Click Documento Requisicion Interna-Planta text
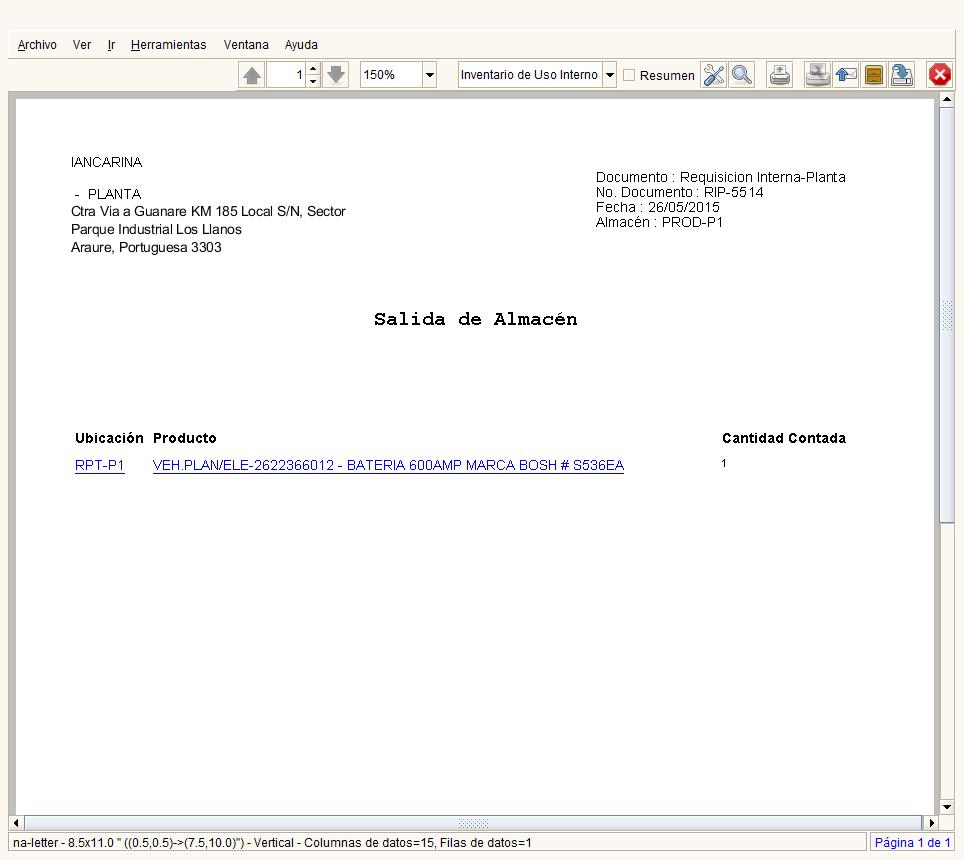Screen dimensions: 964x860 [x=721, y=177]
